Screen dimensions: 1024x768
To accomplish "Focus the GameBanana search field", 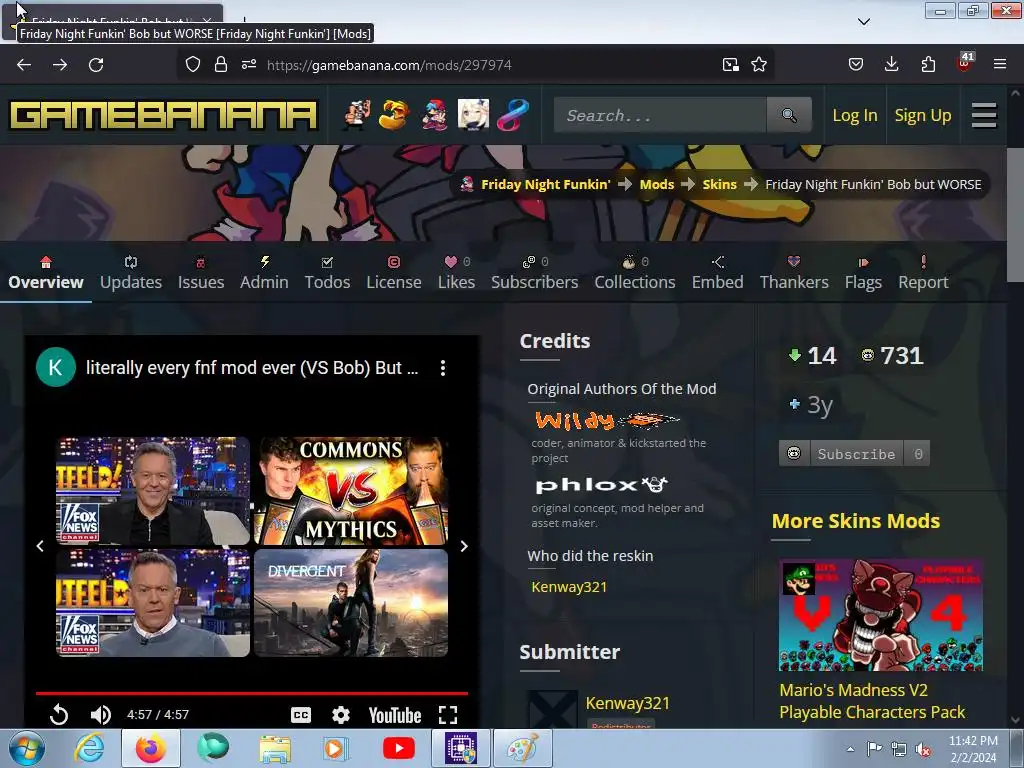I will click(660, 116).
